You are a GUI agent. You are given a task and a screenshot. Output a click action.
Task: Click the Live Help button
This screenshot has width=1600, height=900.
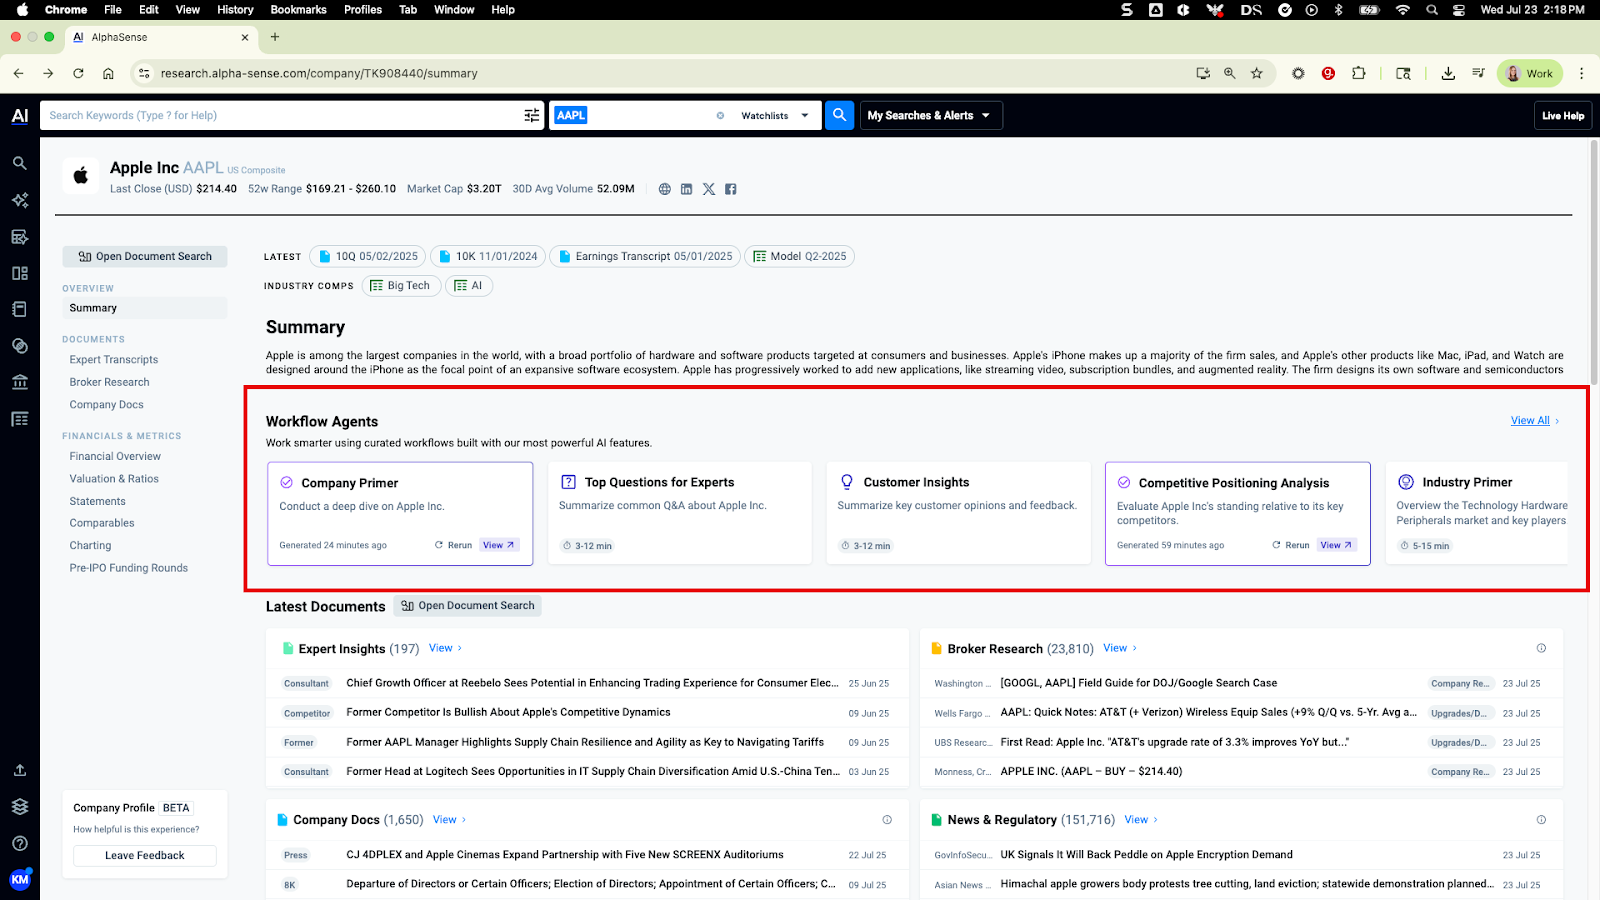click(1563, 116)
